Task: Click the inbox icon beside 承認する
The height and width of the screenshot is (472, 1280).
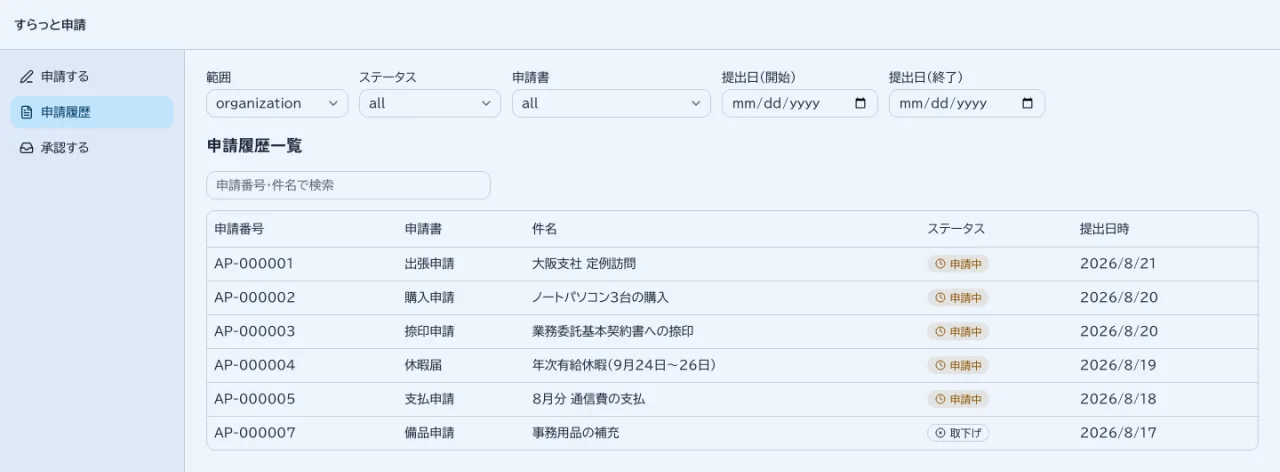Action: [27, 148]
